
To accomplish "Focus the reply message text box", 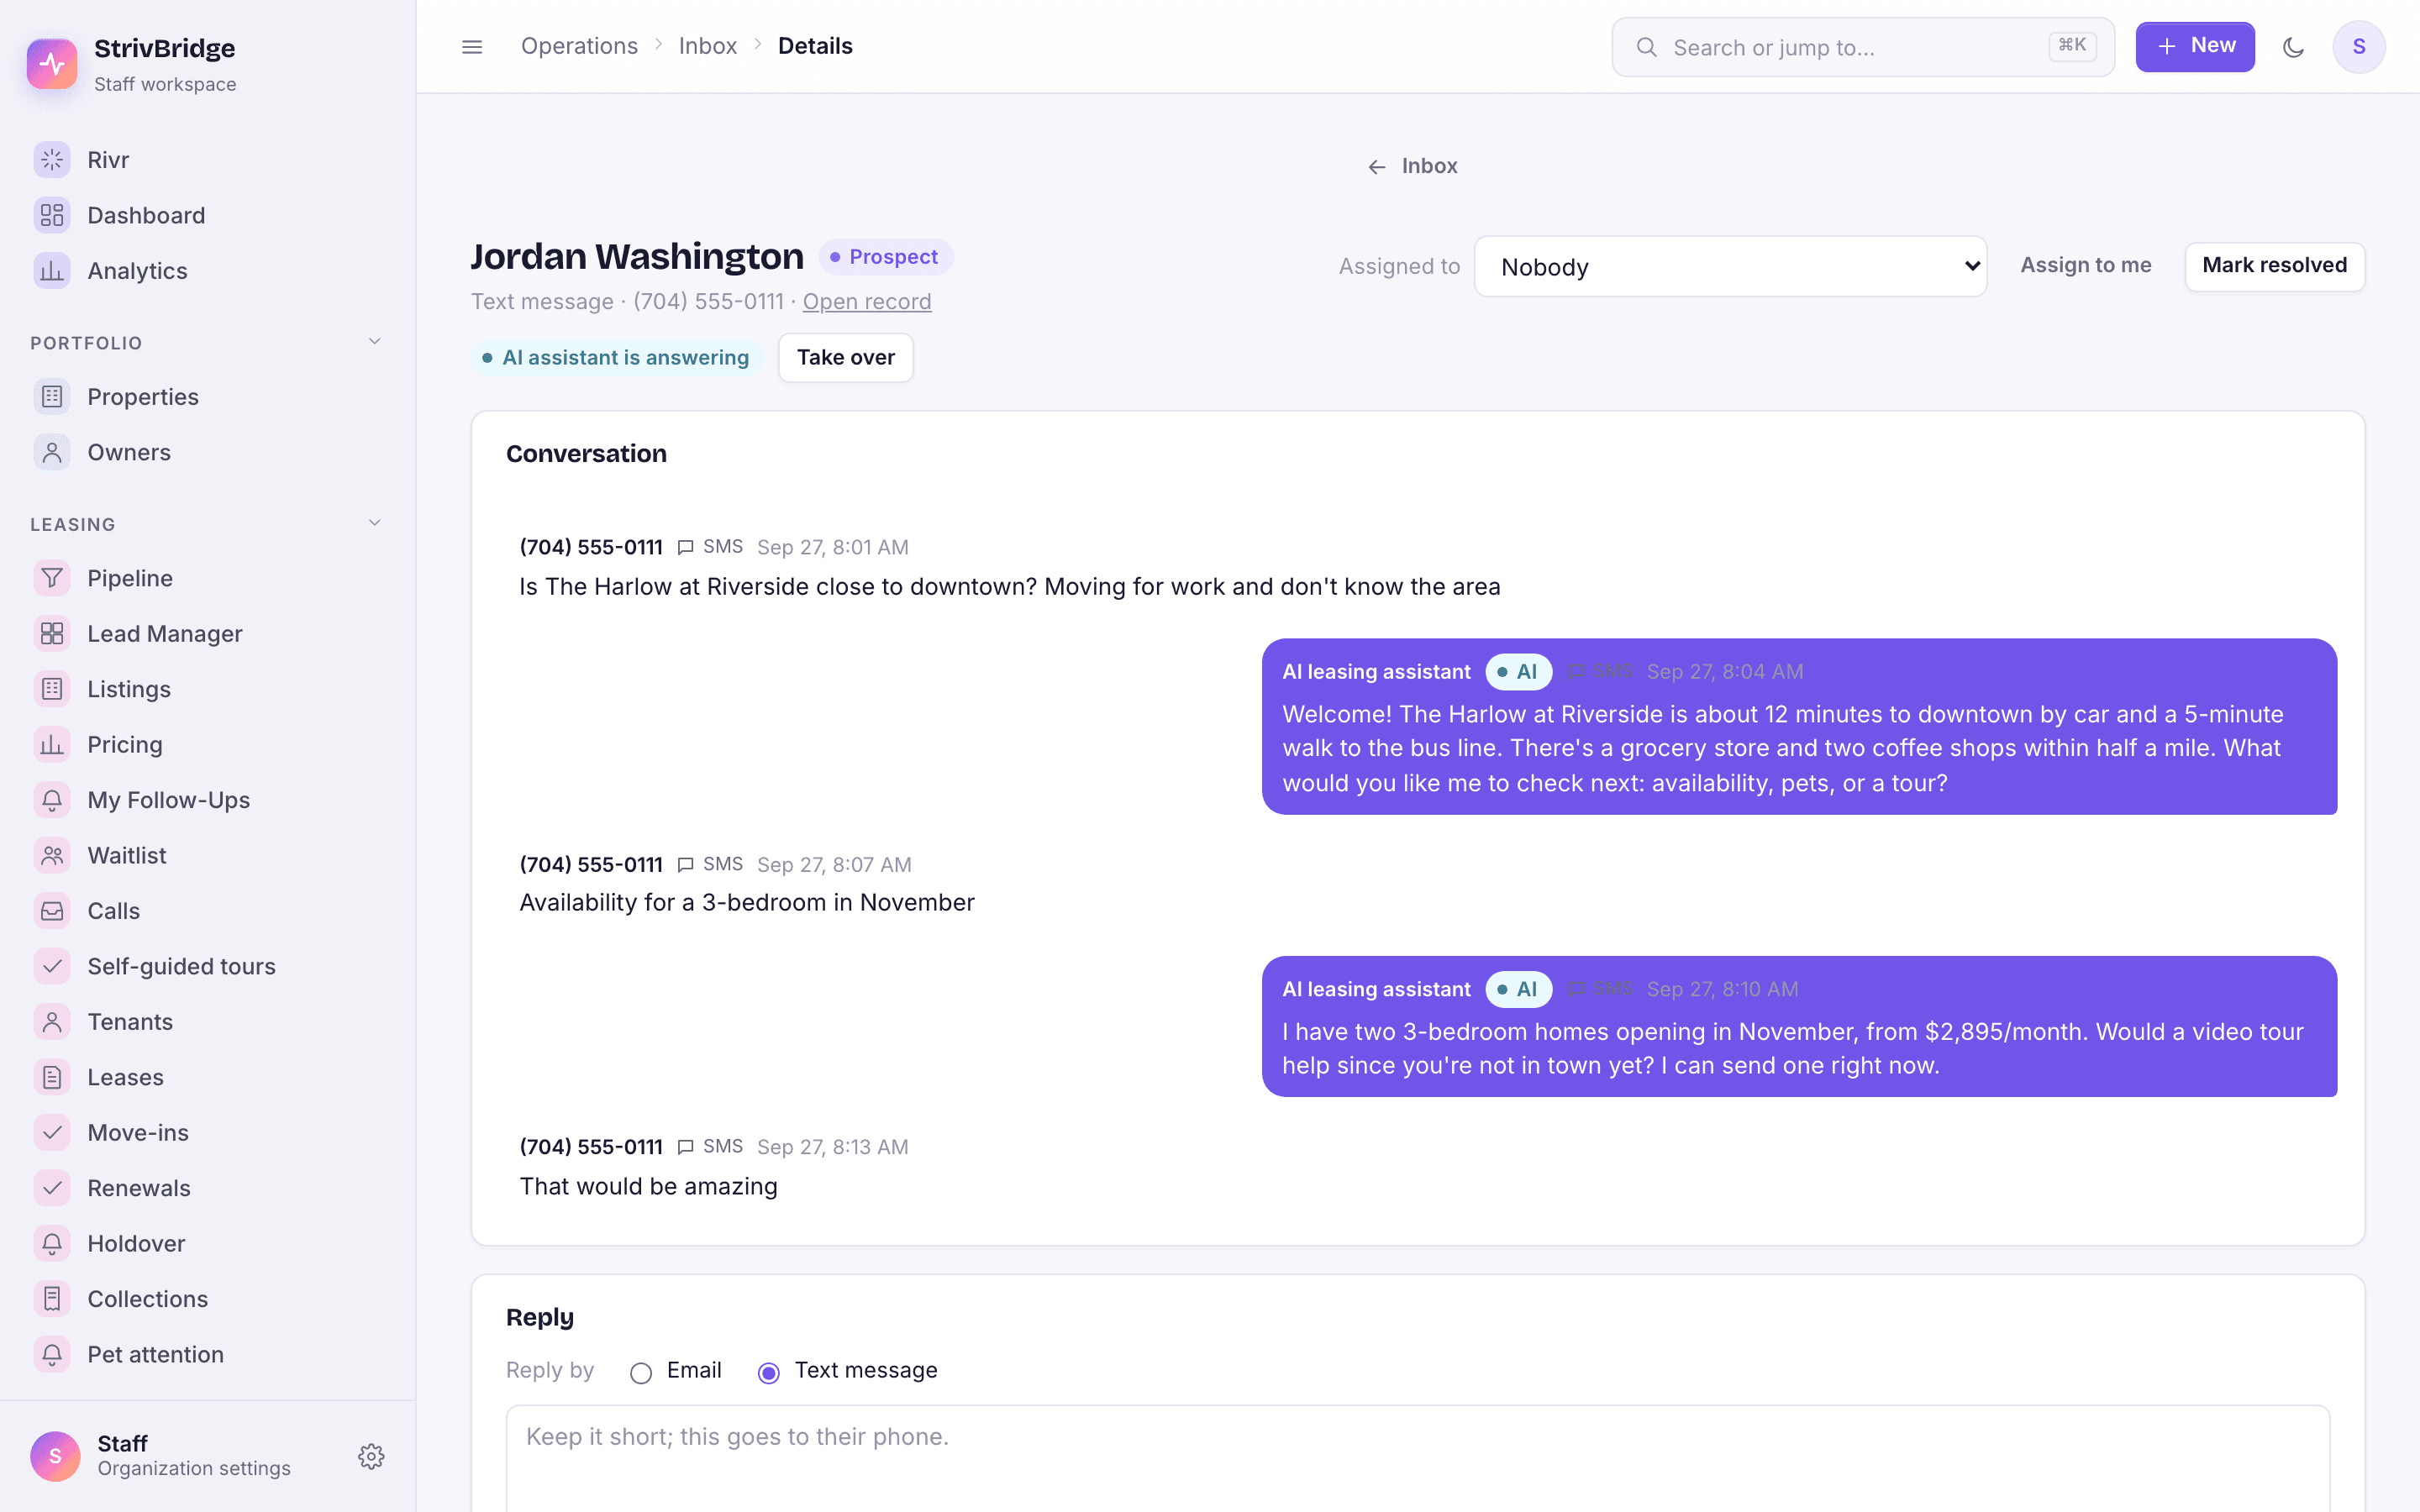I will tap(1418, 1458).
